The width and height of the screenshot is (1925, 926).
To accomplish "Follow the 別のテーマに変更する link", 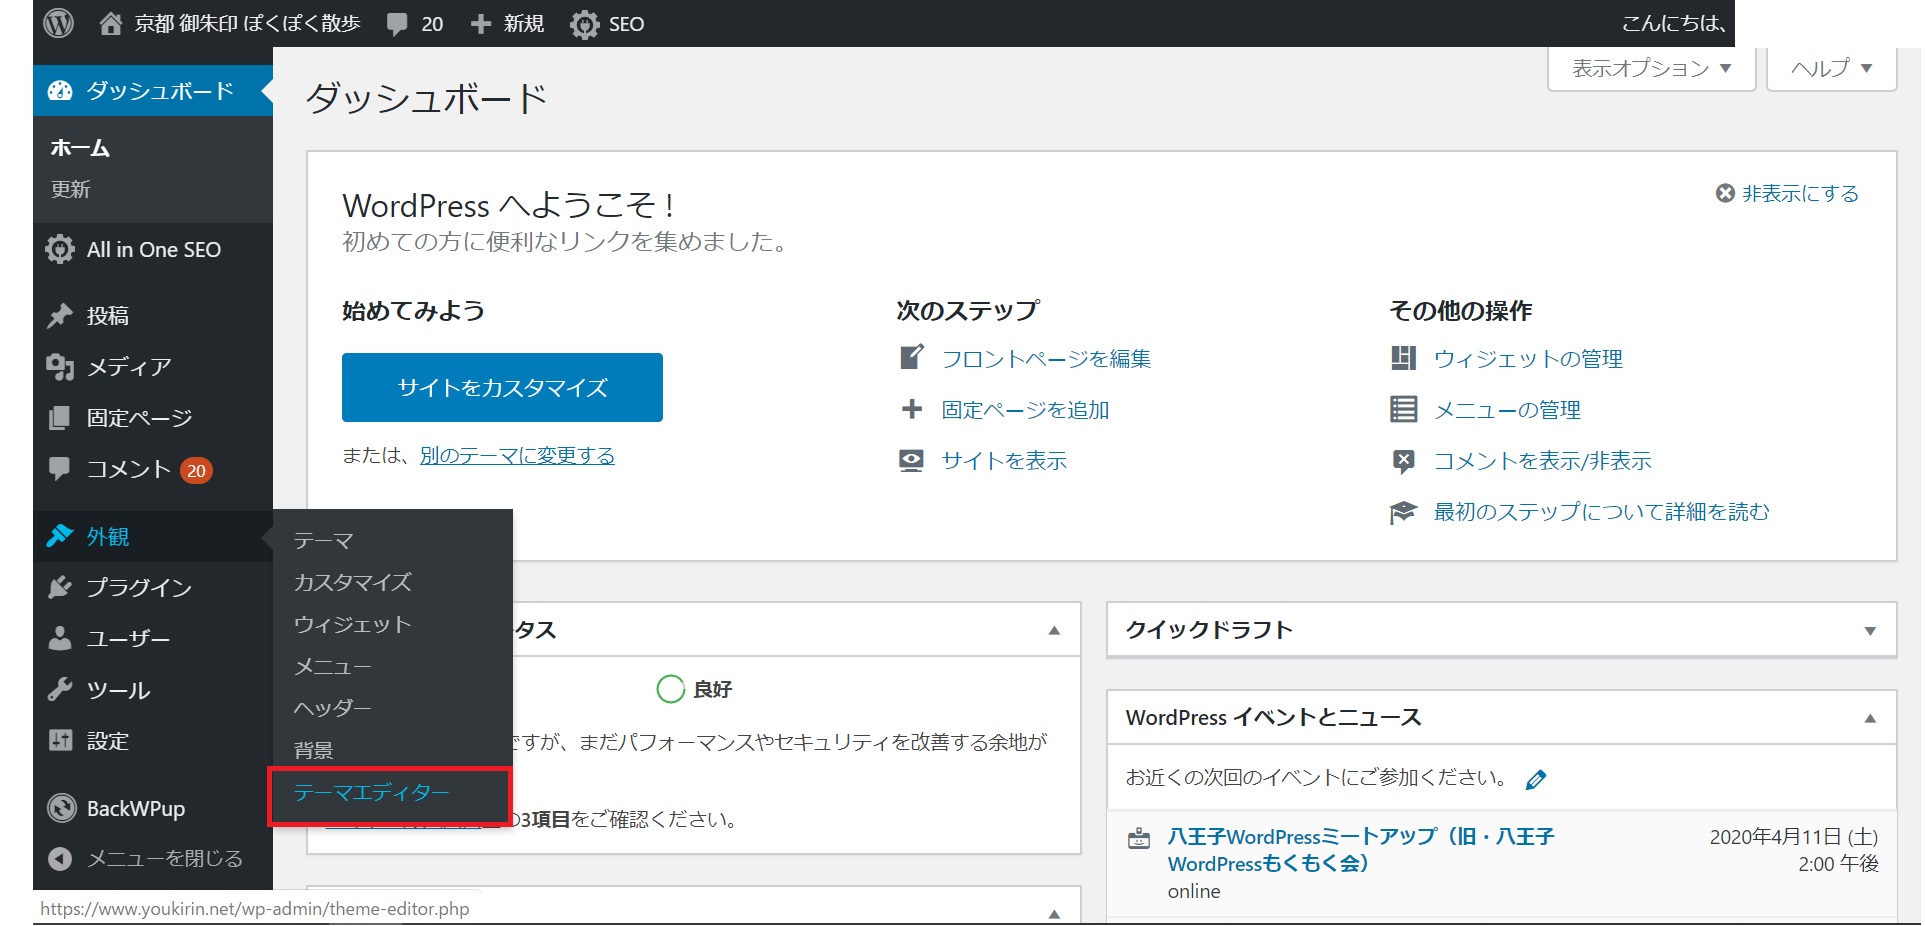I will pyautogui.click(x=517, y=456).
